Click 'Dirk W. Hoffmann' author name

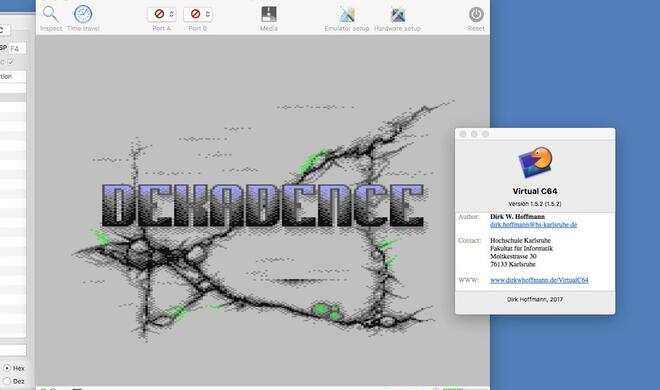[517, 217]
